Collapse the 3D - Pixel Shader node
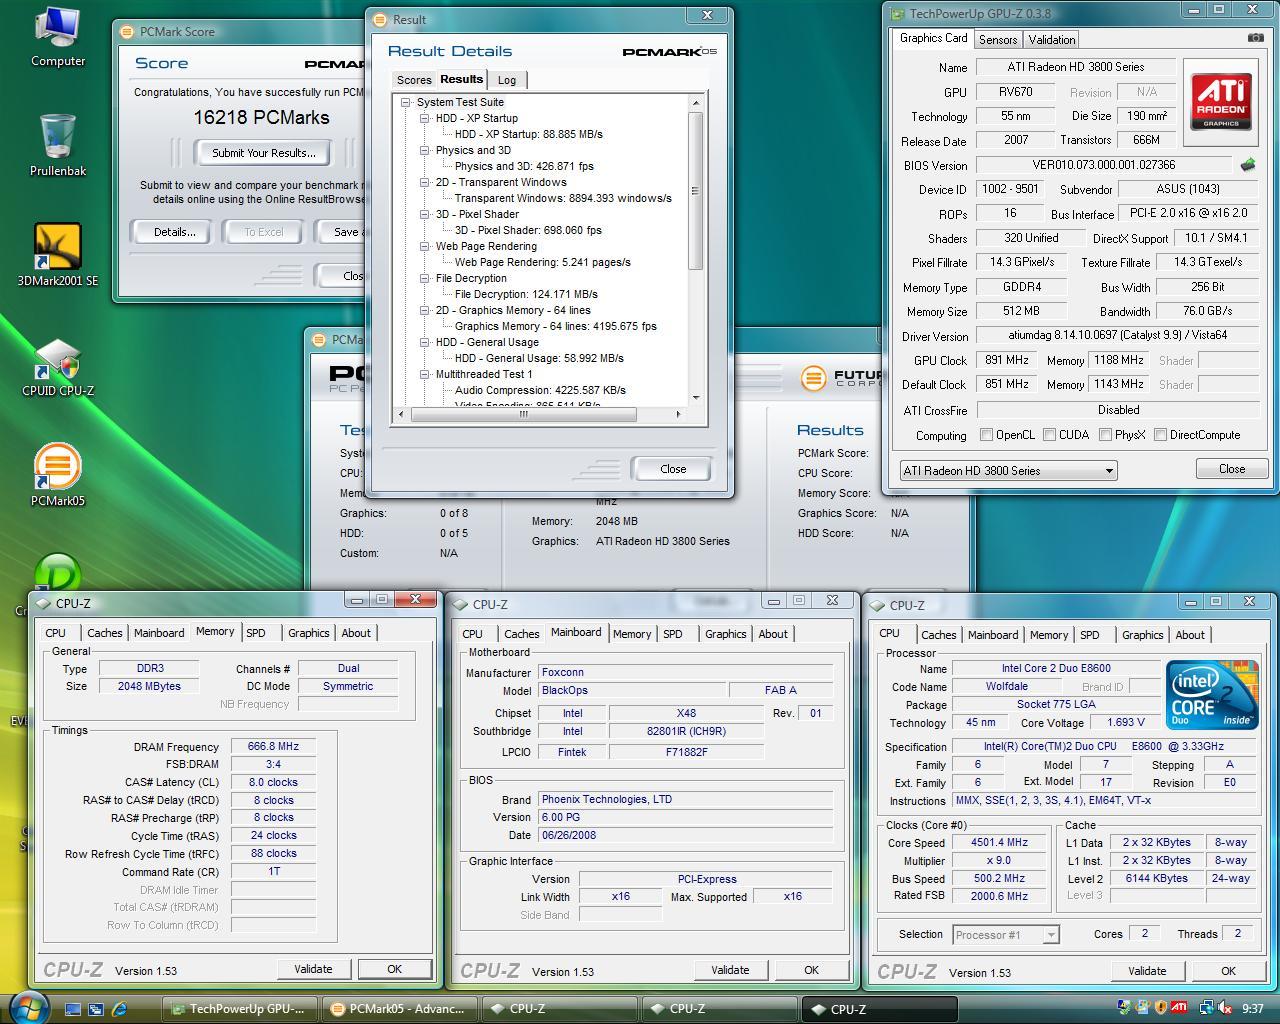 tap(425, 214)
